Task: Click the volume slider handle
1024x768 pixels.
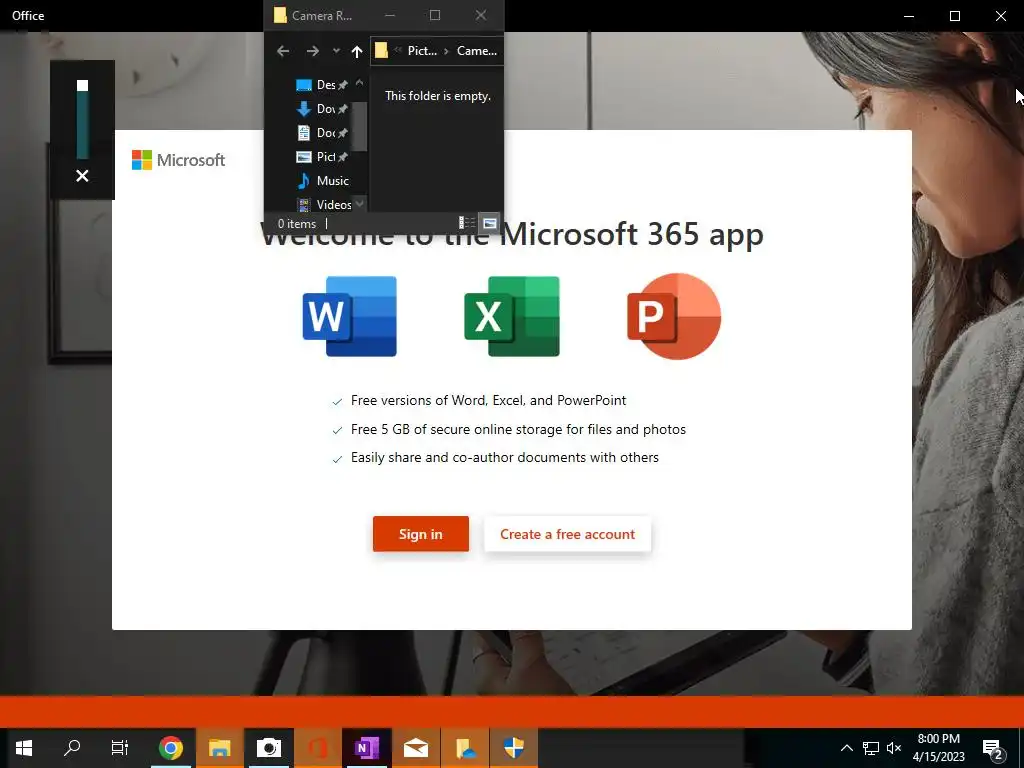Action: 82,86
